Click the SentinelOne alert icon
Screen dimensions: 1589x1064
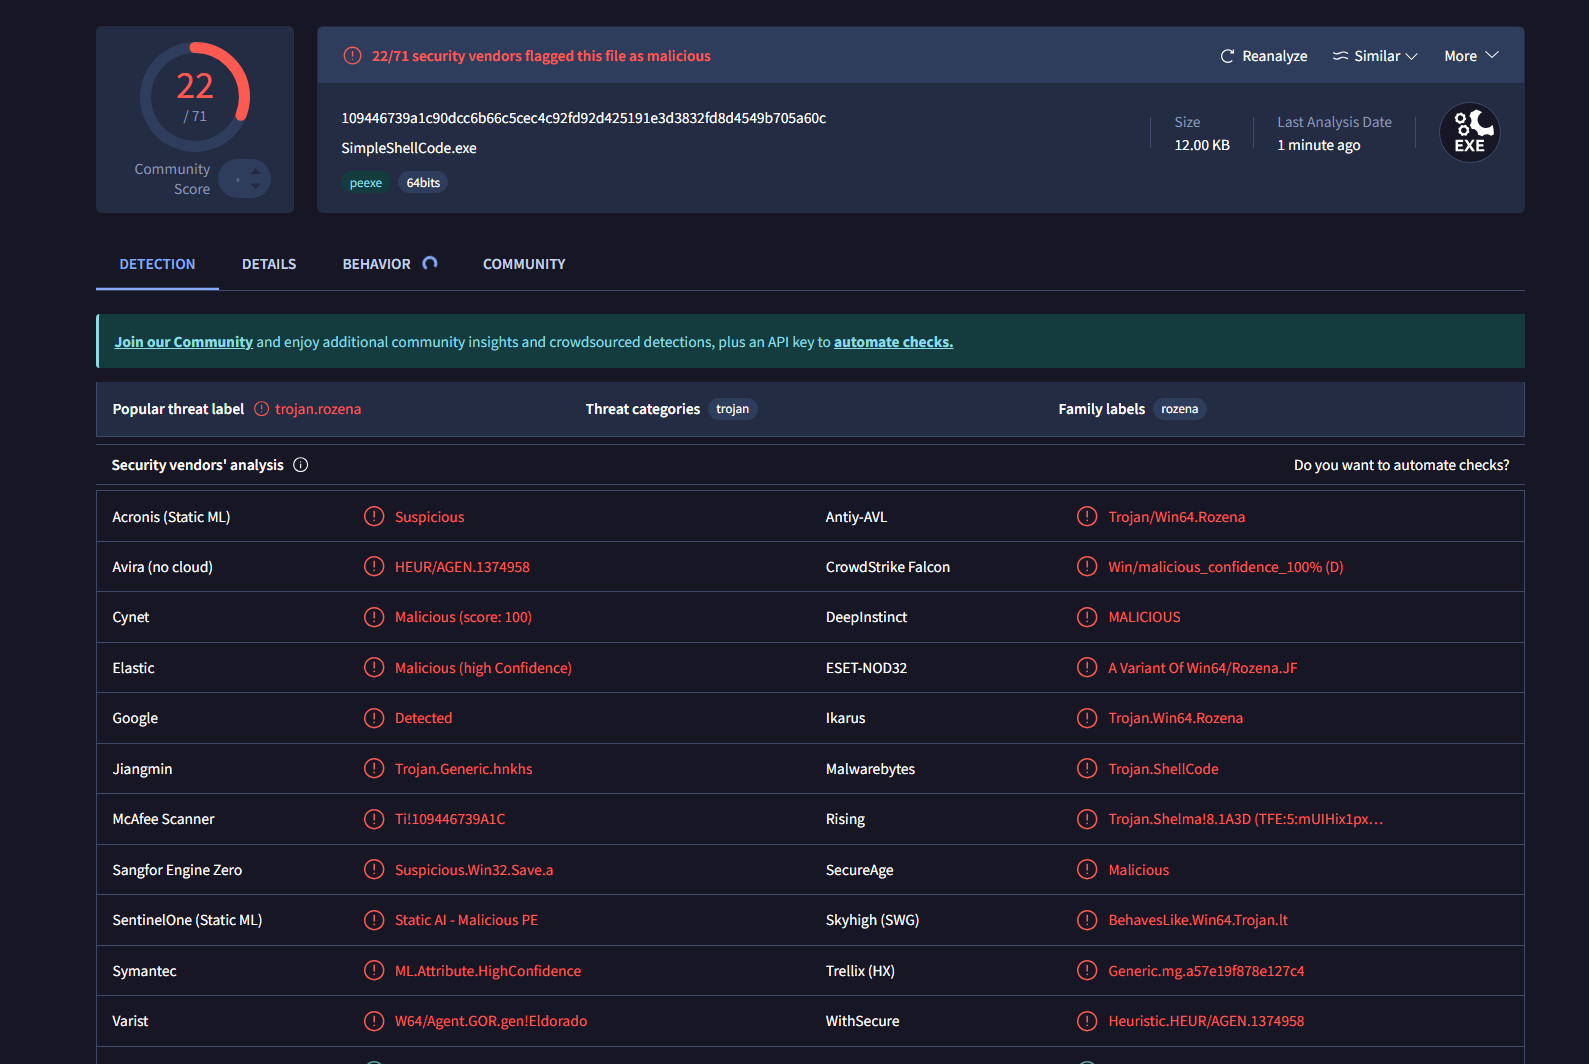[374, 920]
